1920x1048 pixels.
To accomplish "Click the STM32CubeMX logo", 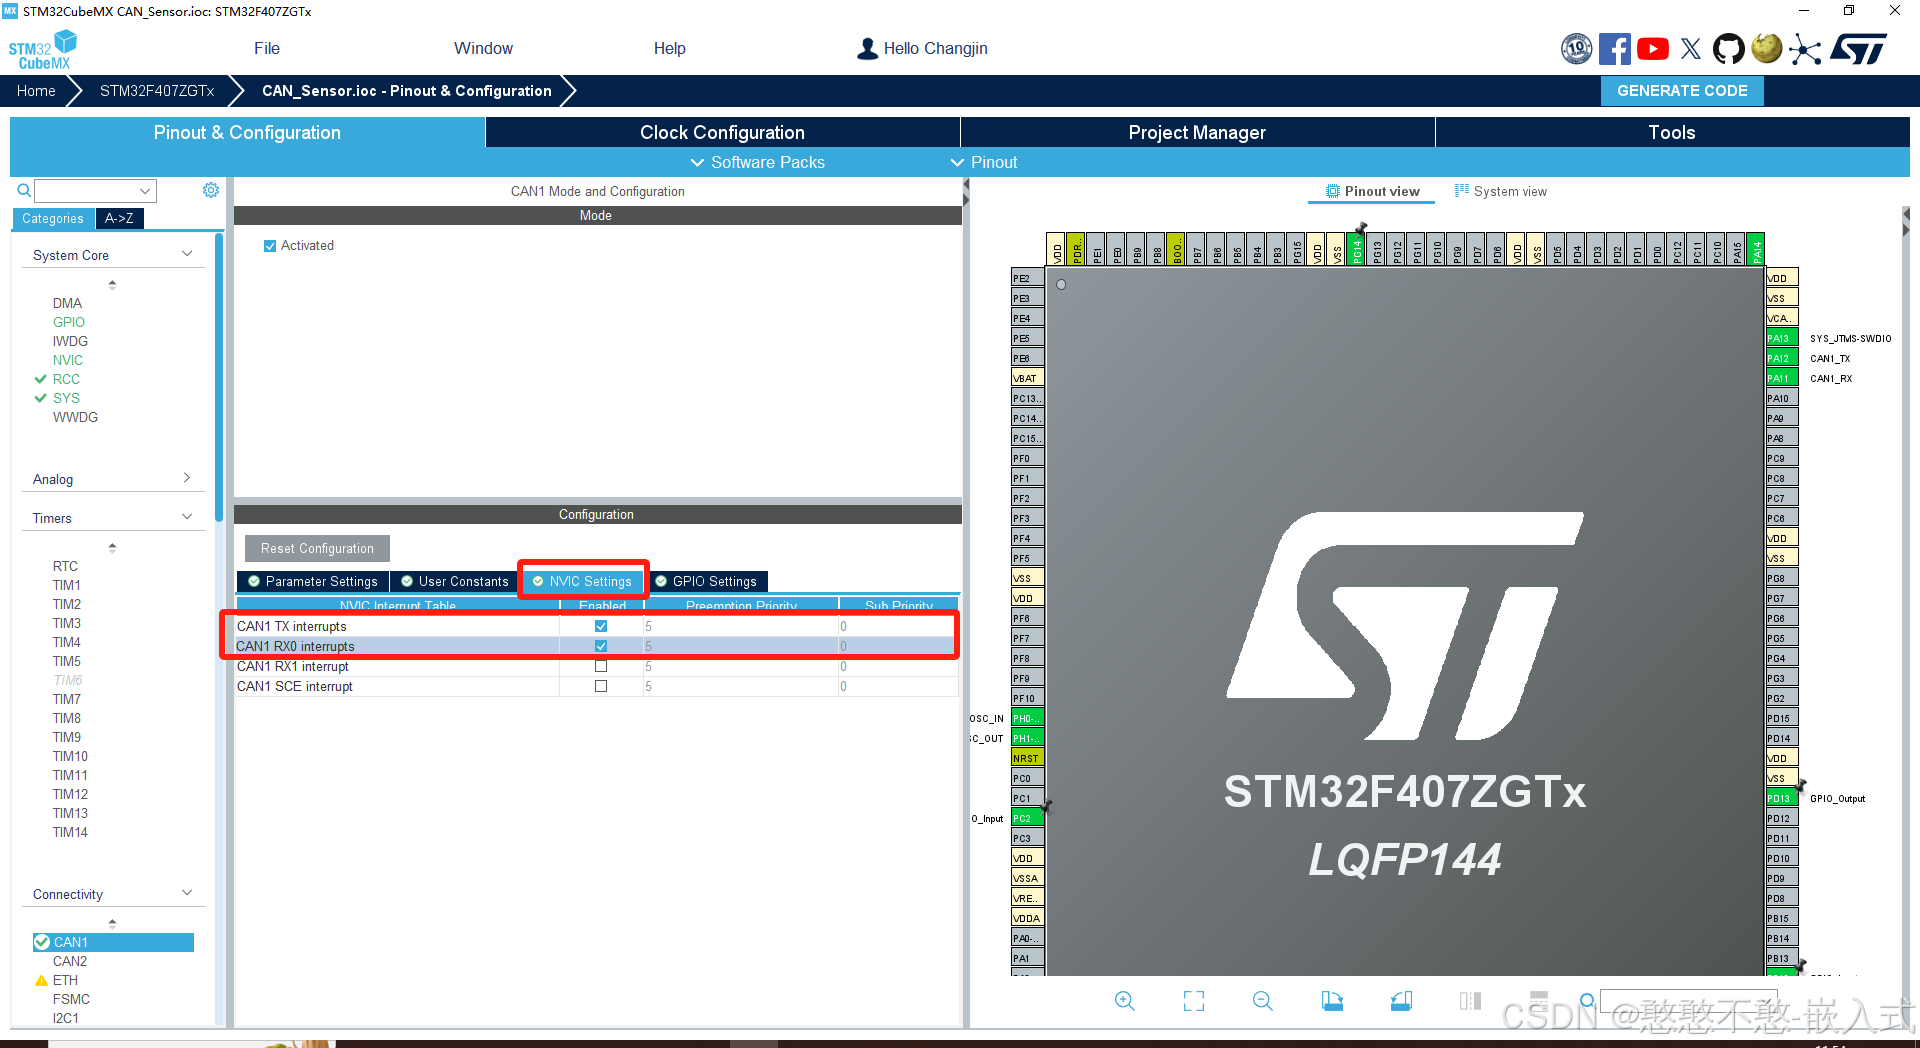I will point(42,50).
